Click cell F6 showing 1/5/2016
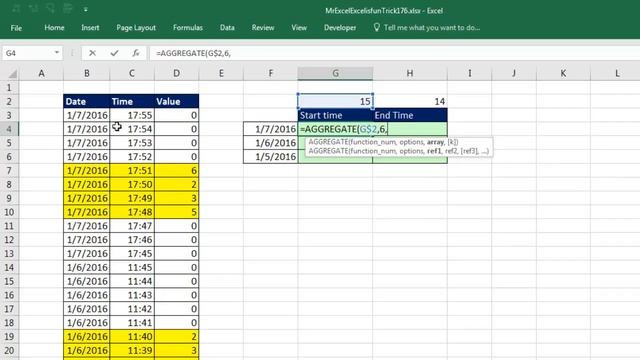640x360 pixels. pyautogui.click(x=271, y=157)
